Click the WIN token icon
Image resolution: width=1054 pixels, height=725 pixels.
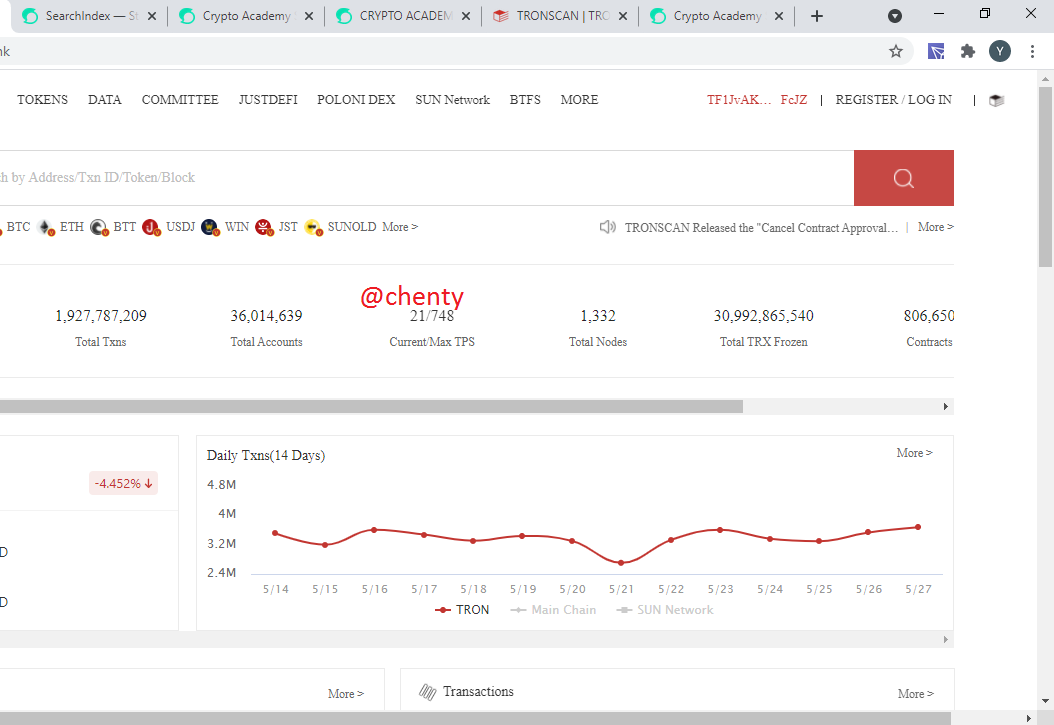pyautogui.click(x=210, y=227)
